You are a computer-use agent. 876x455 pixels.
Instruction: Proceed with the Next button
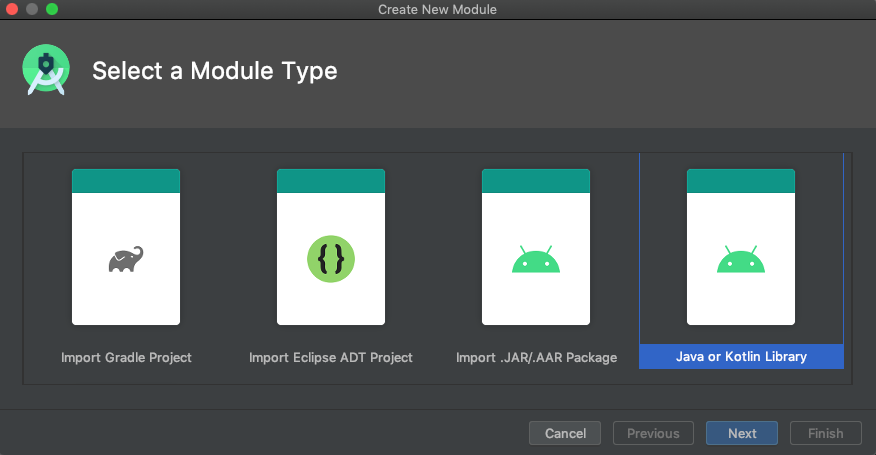point(742,433)
